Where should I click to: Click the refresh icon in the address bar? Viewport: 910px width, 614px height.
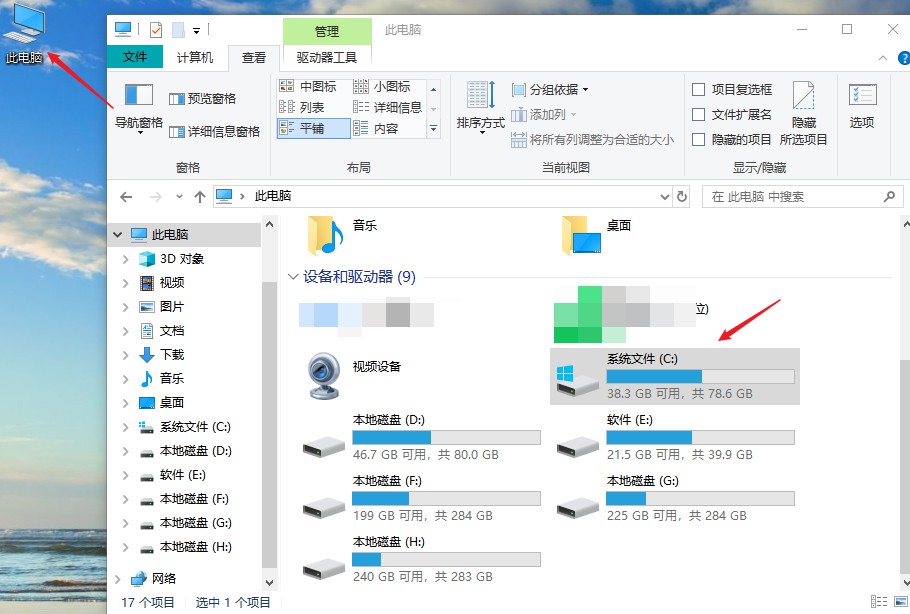pyautogui.click(x=683, y=196)
